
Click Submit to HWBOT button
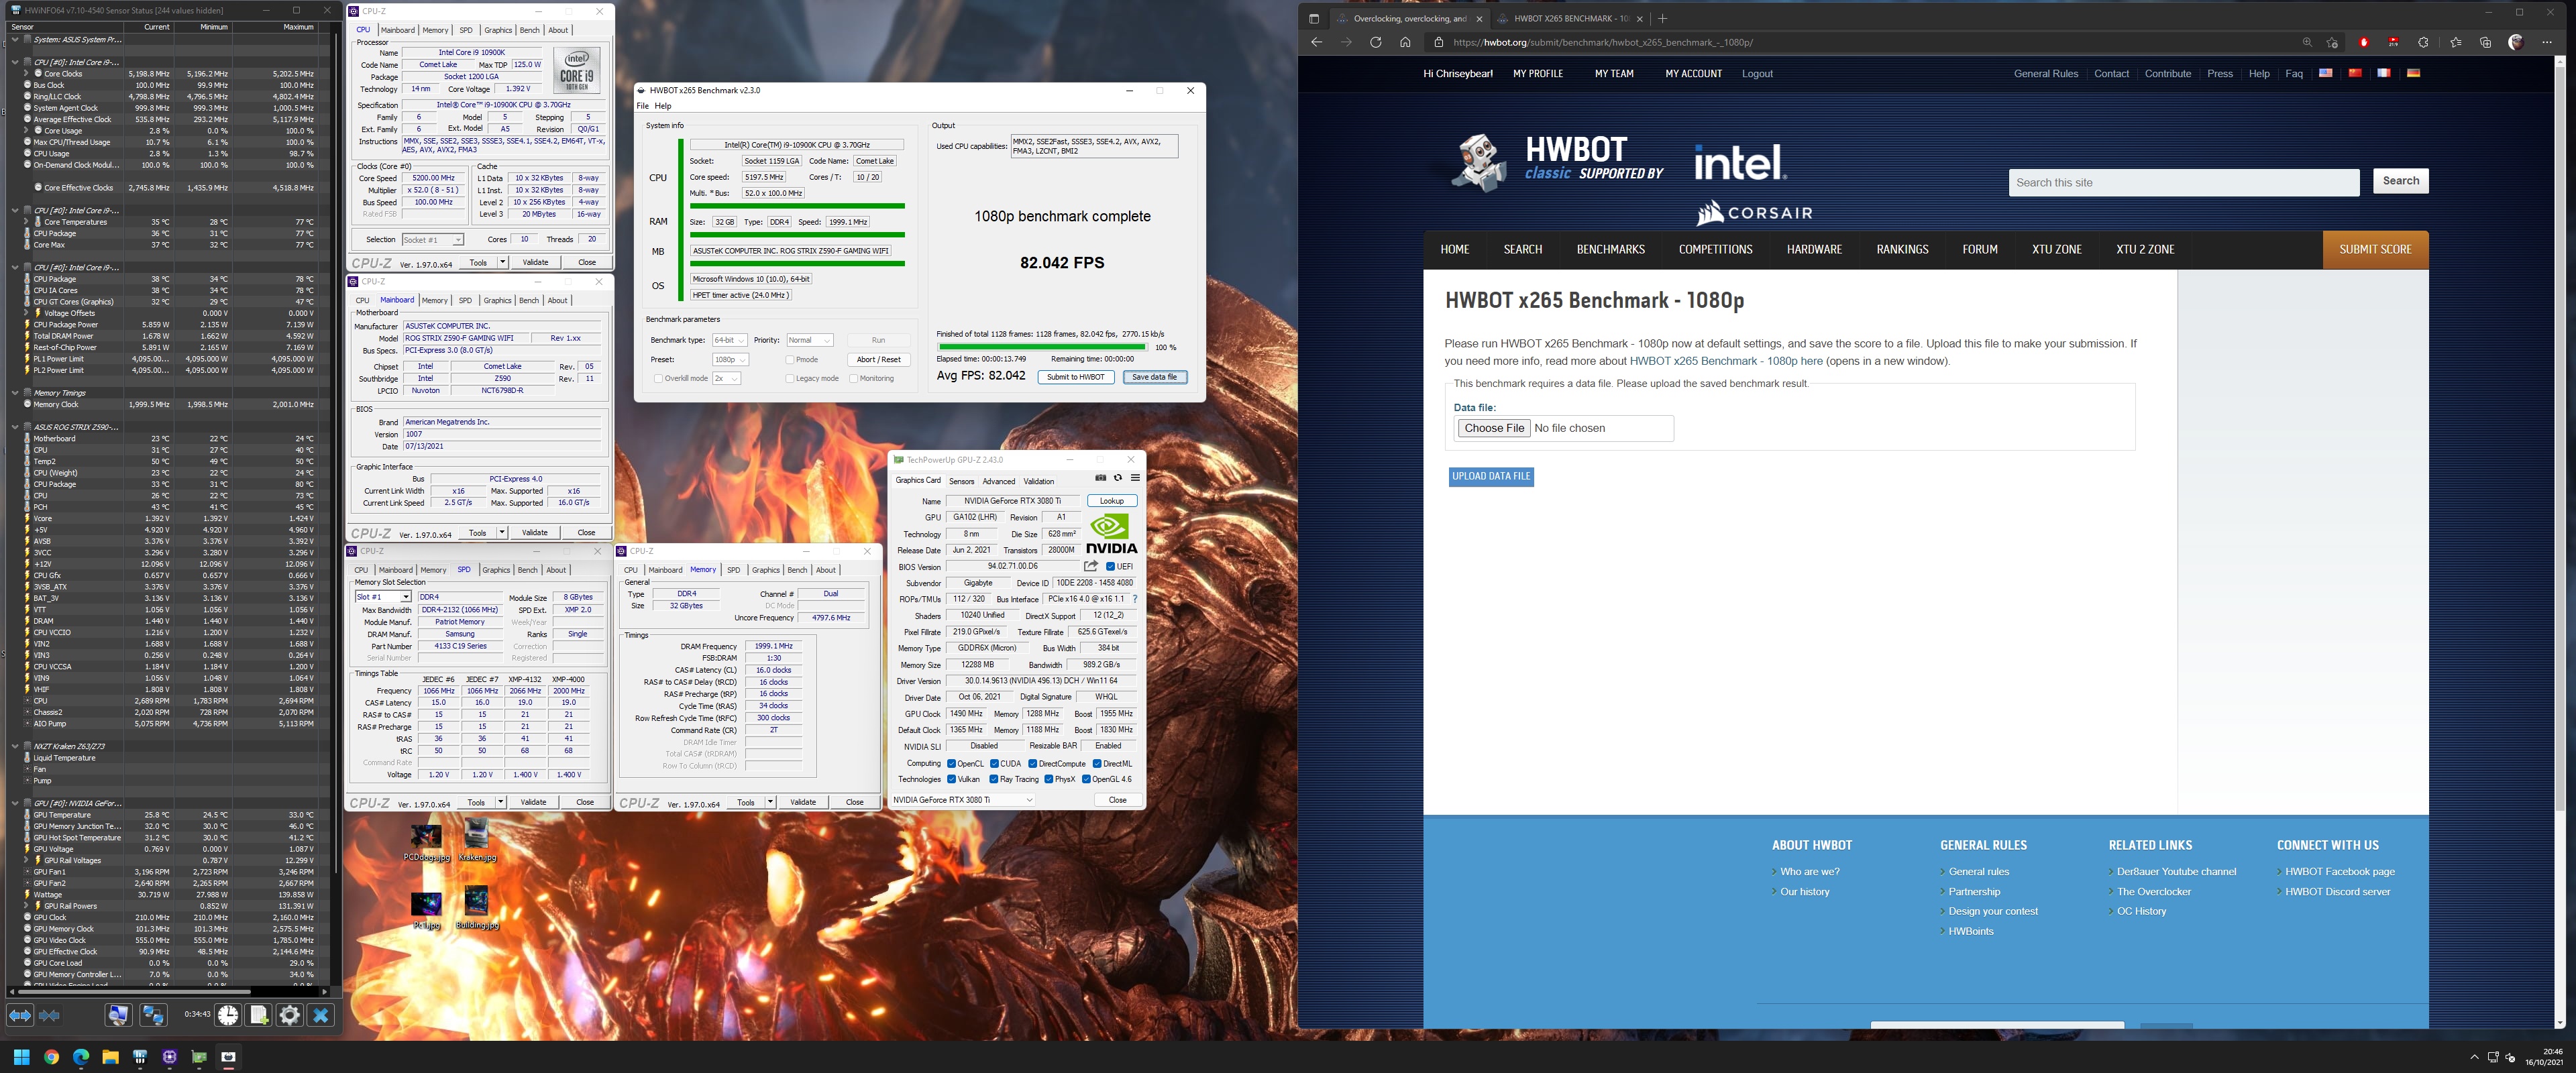(x=1076, y=377)
